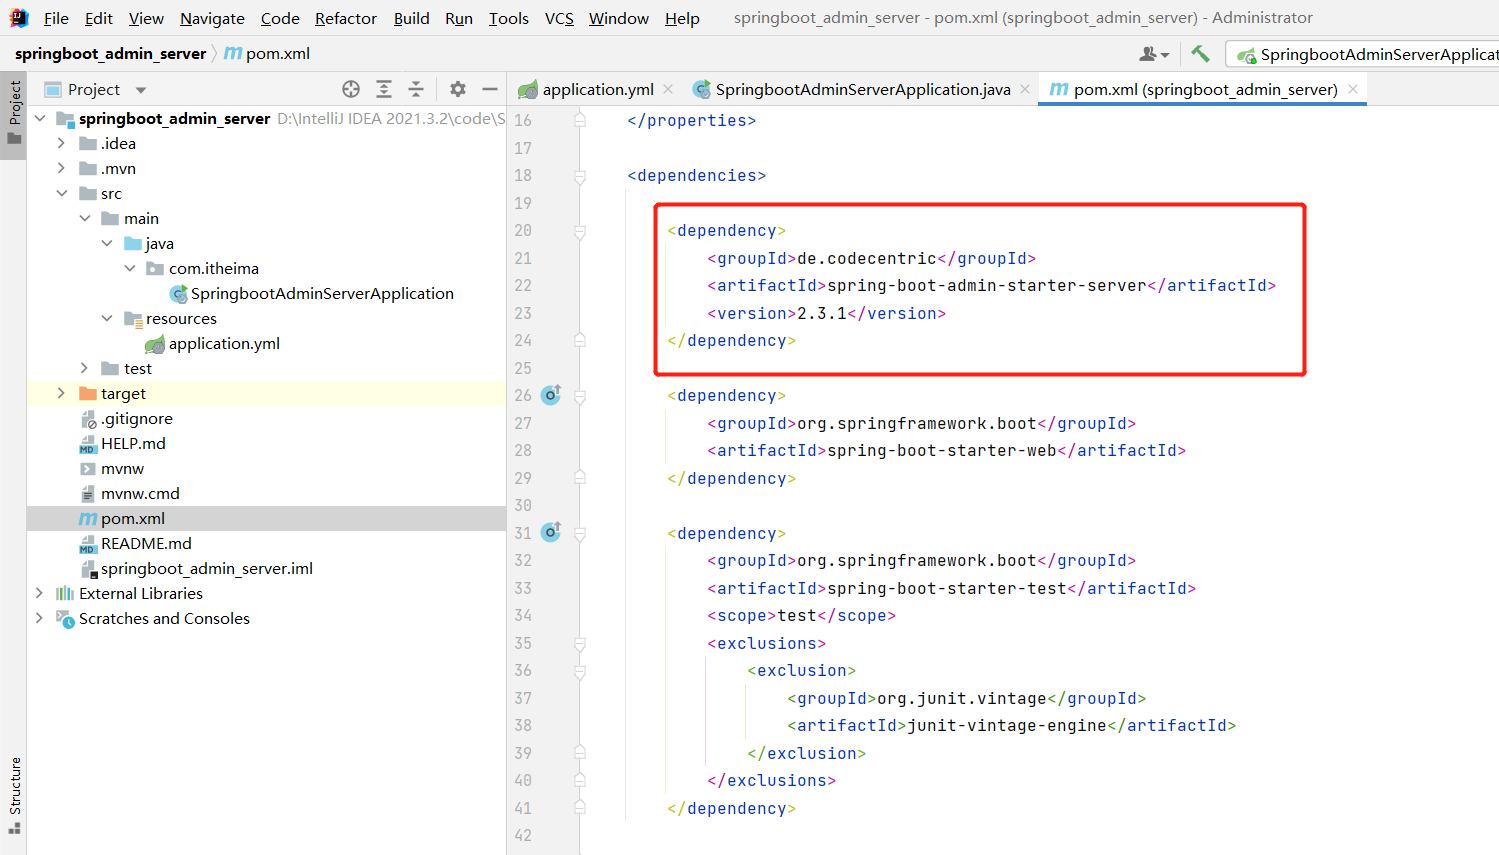Open the Edit menu
Screen dimensions: 1499x855
pos(99,18)
